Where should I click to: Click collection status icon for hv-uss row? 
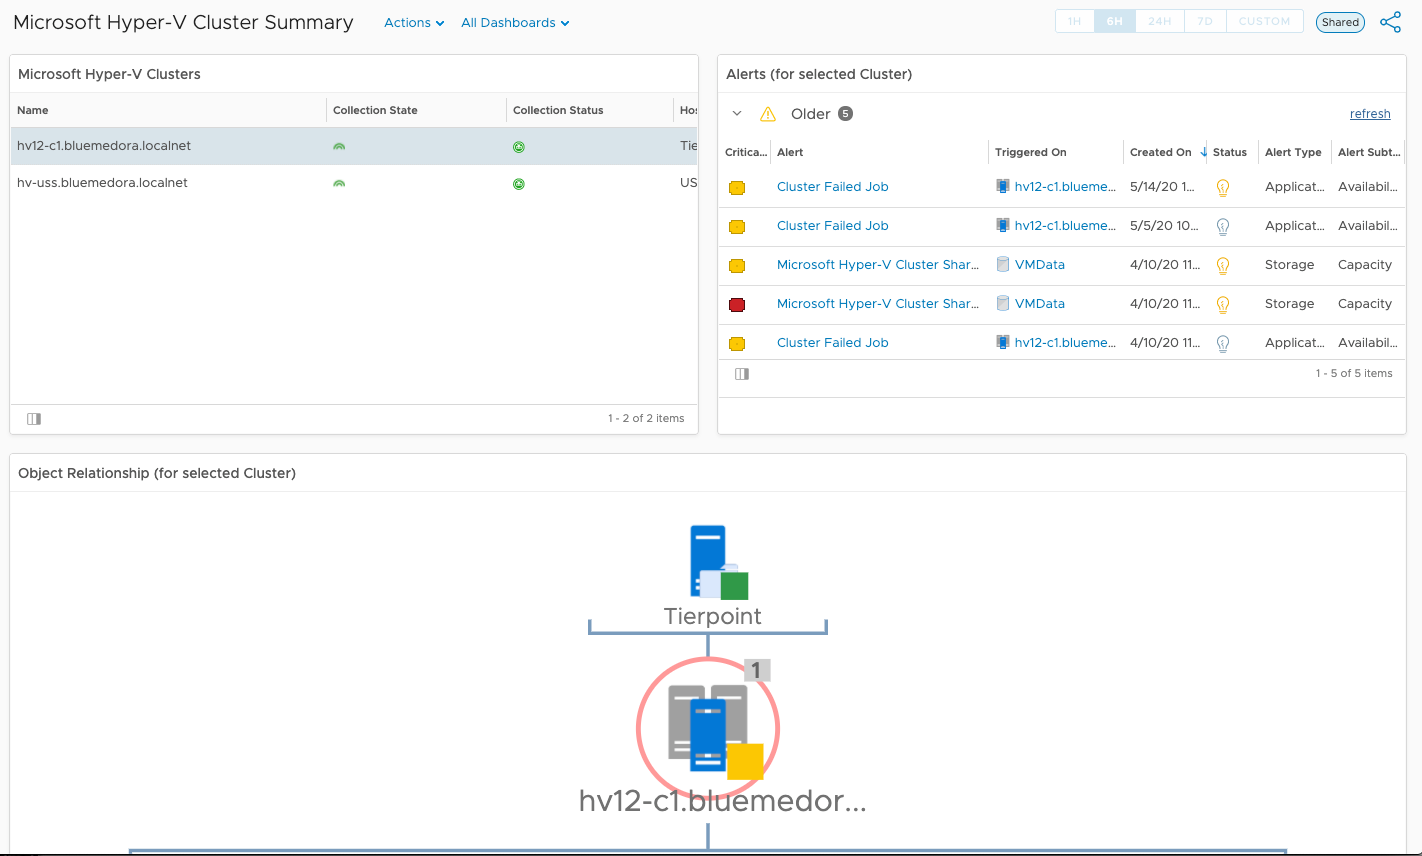[x=519, y=184]
